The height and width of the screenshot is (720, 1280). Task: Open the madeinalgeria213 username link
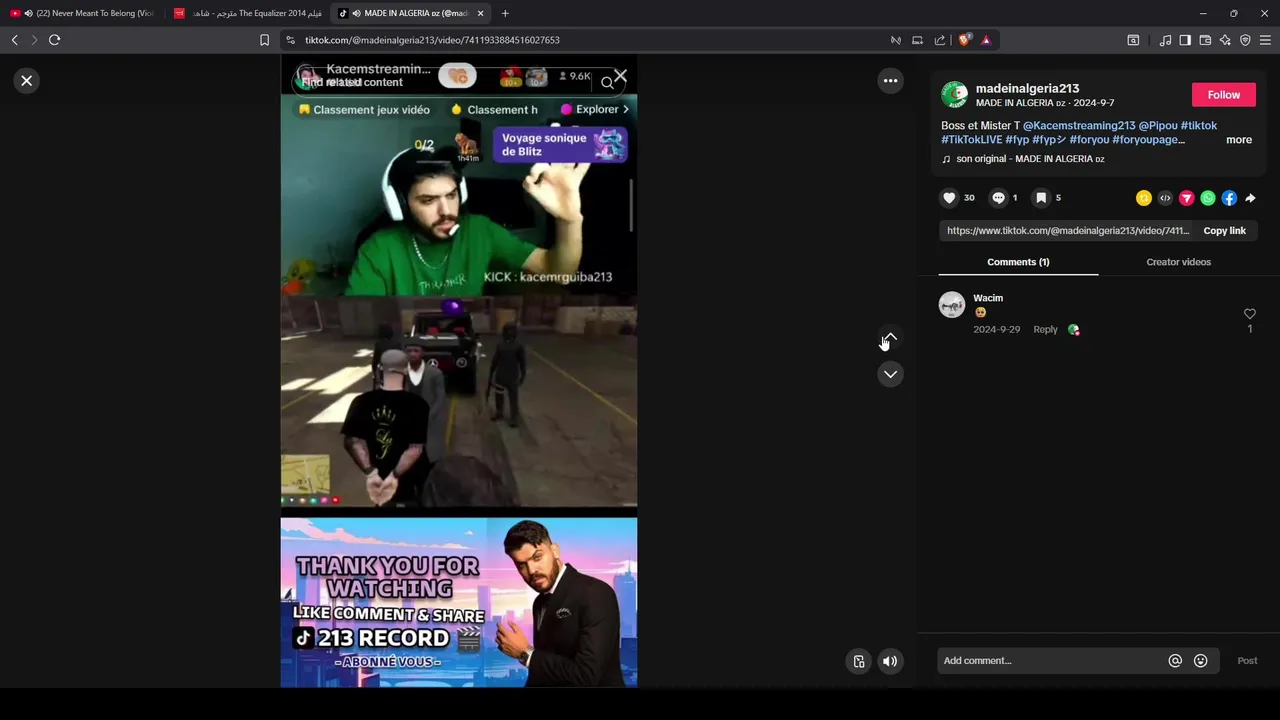1027,89
